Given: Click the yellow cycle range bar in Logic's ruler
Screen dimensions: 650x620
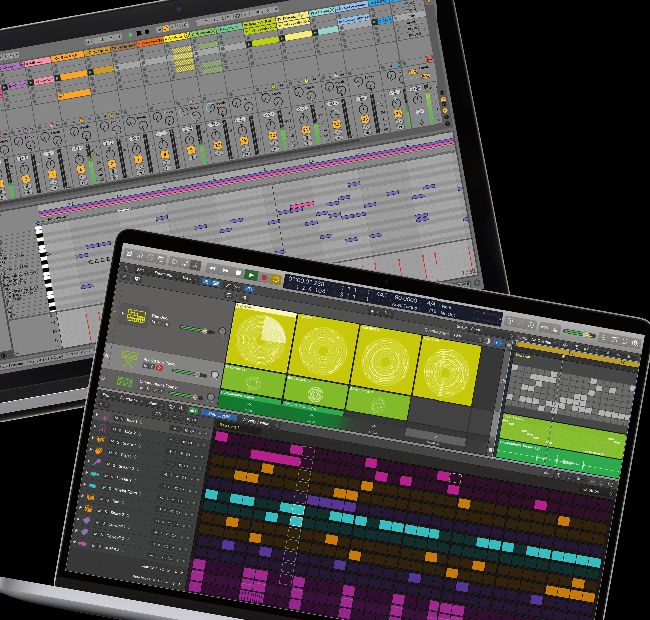Looking at the screenshot, I should pos(577,355).
